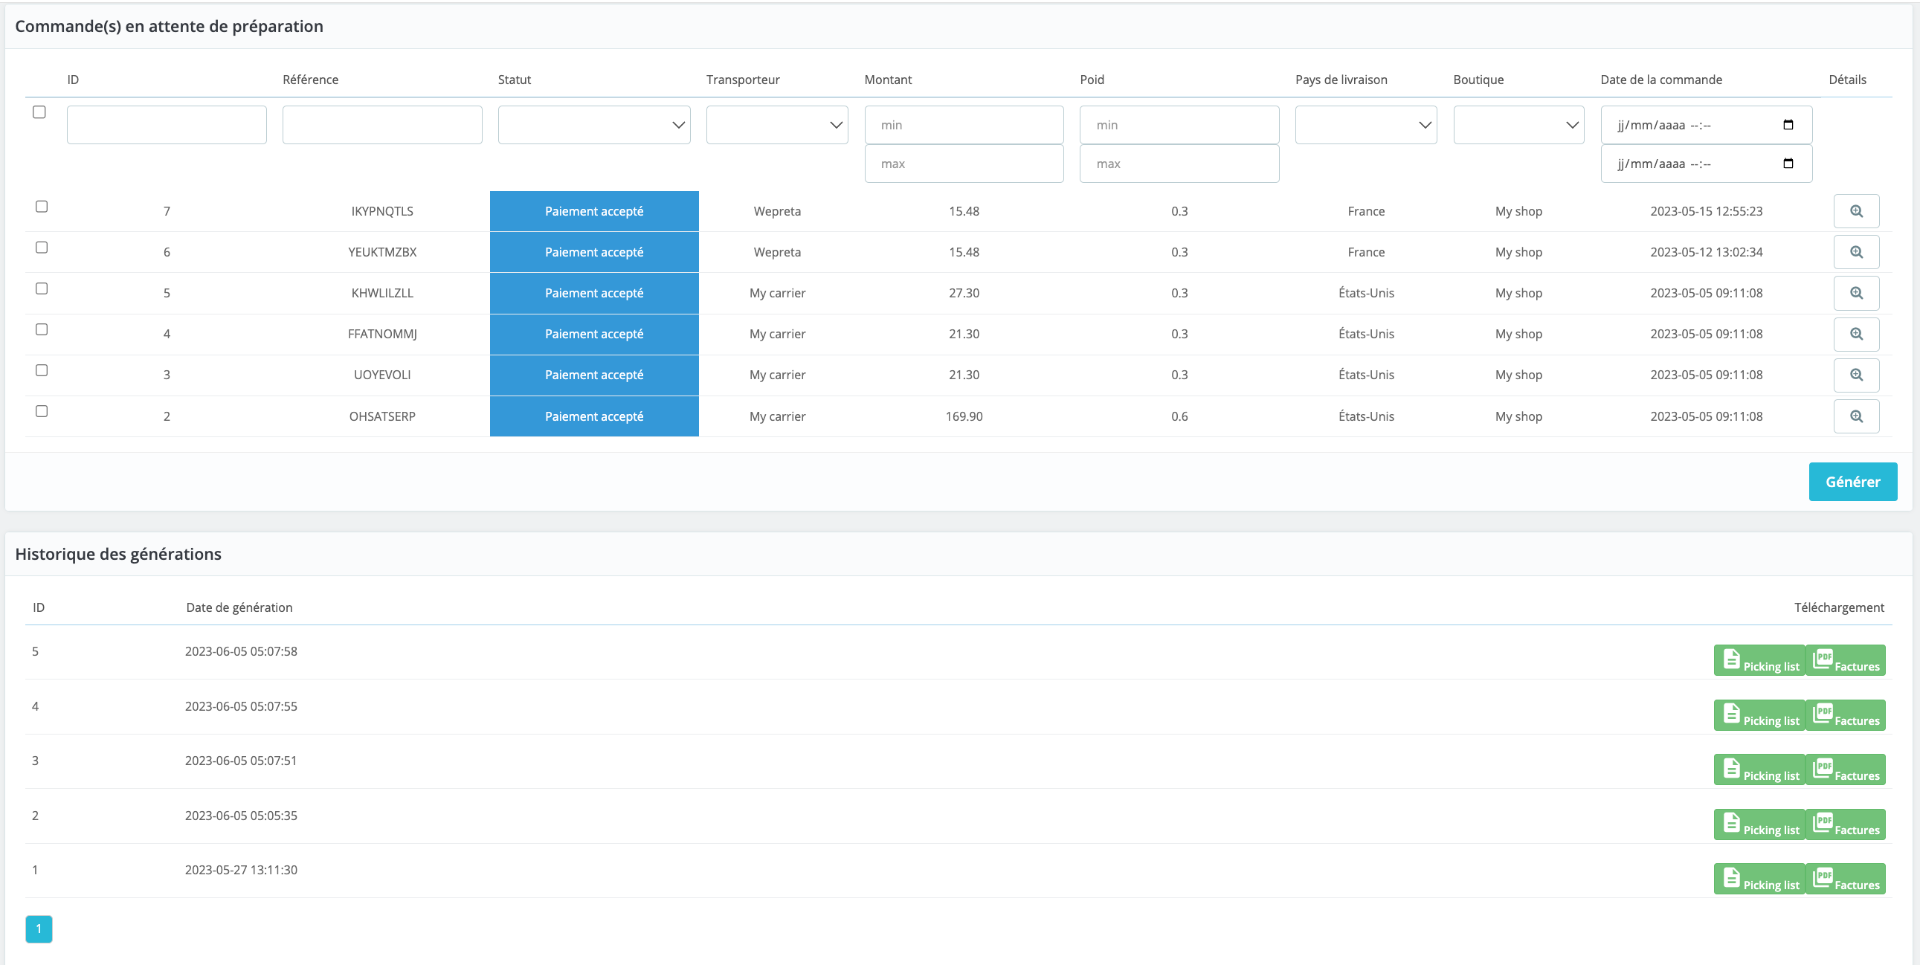Open calendar picker for start order date
This screenshot has width=1920, height=965.
coord(1788,125)
